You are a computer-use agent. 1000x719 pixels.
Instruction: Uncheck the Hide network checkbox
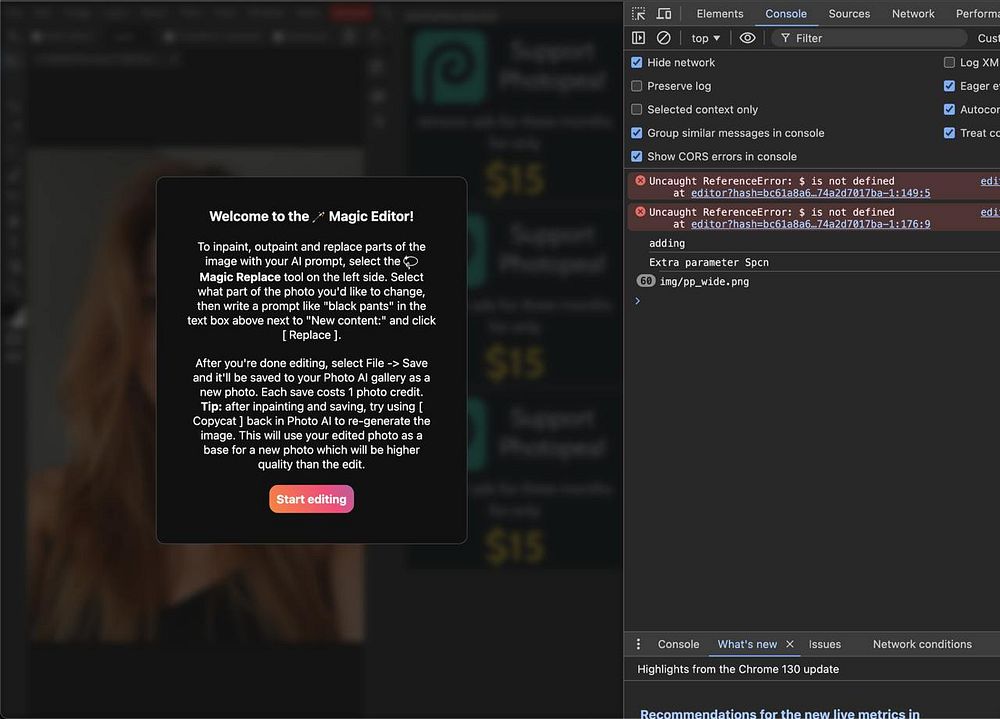[636, 63]
